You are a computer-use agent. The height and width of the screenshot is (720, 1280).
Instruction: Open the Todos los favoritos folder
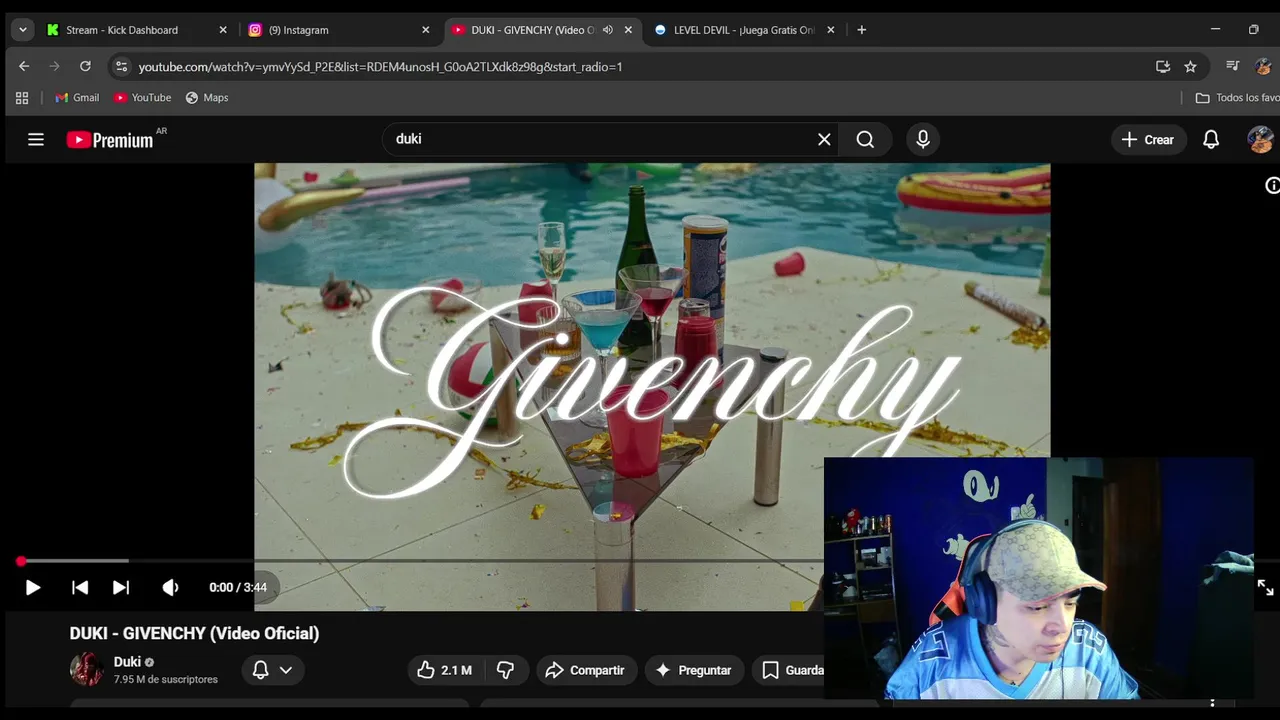click(1238, 98)
